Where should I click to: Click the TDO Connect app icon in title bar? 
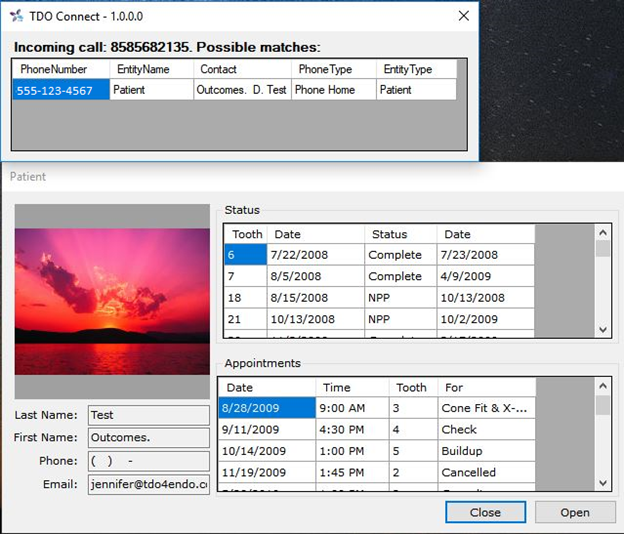16,16
